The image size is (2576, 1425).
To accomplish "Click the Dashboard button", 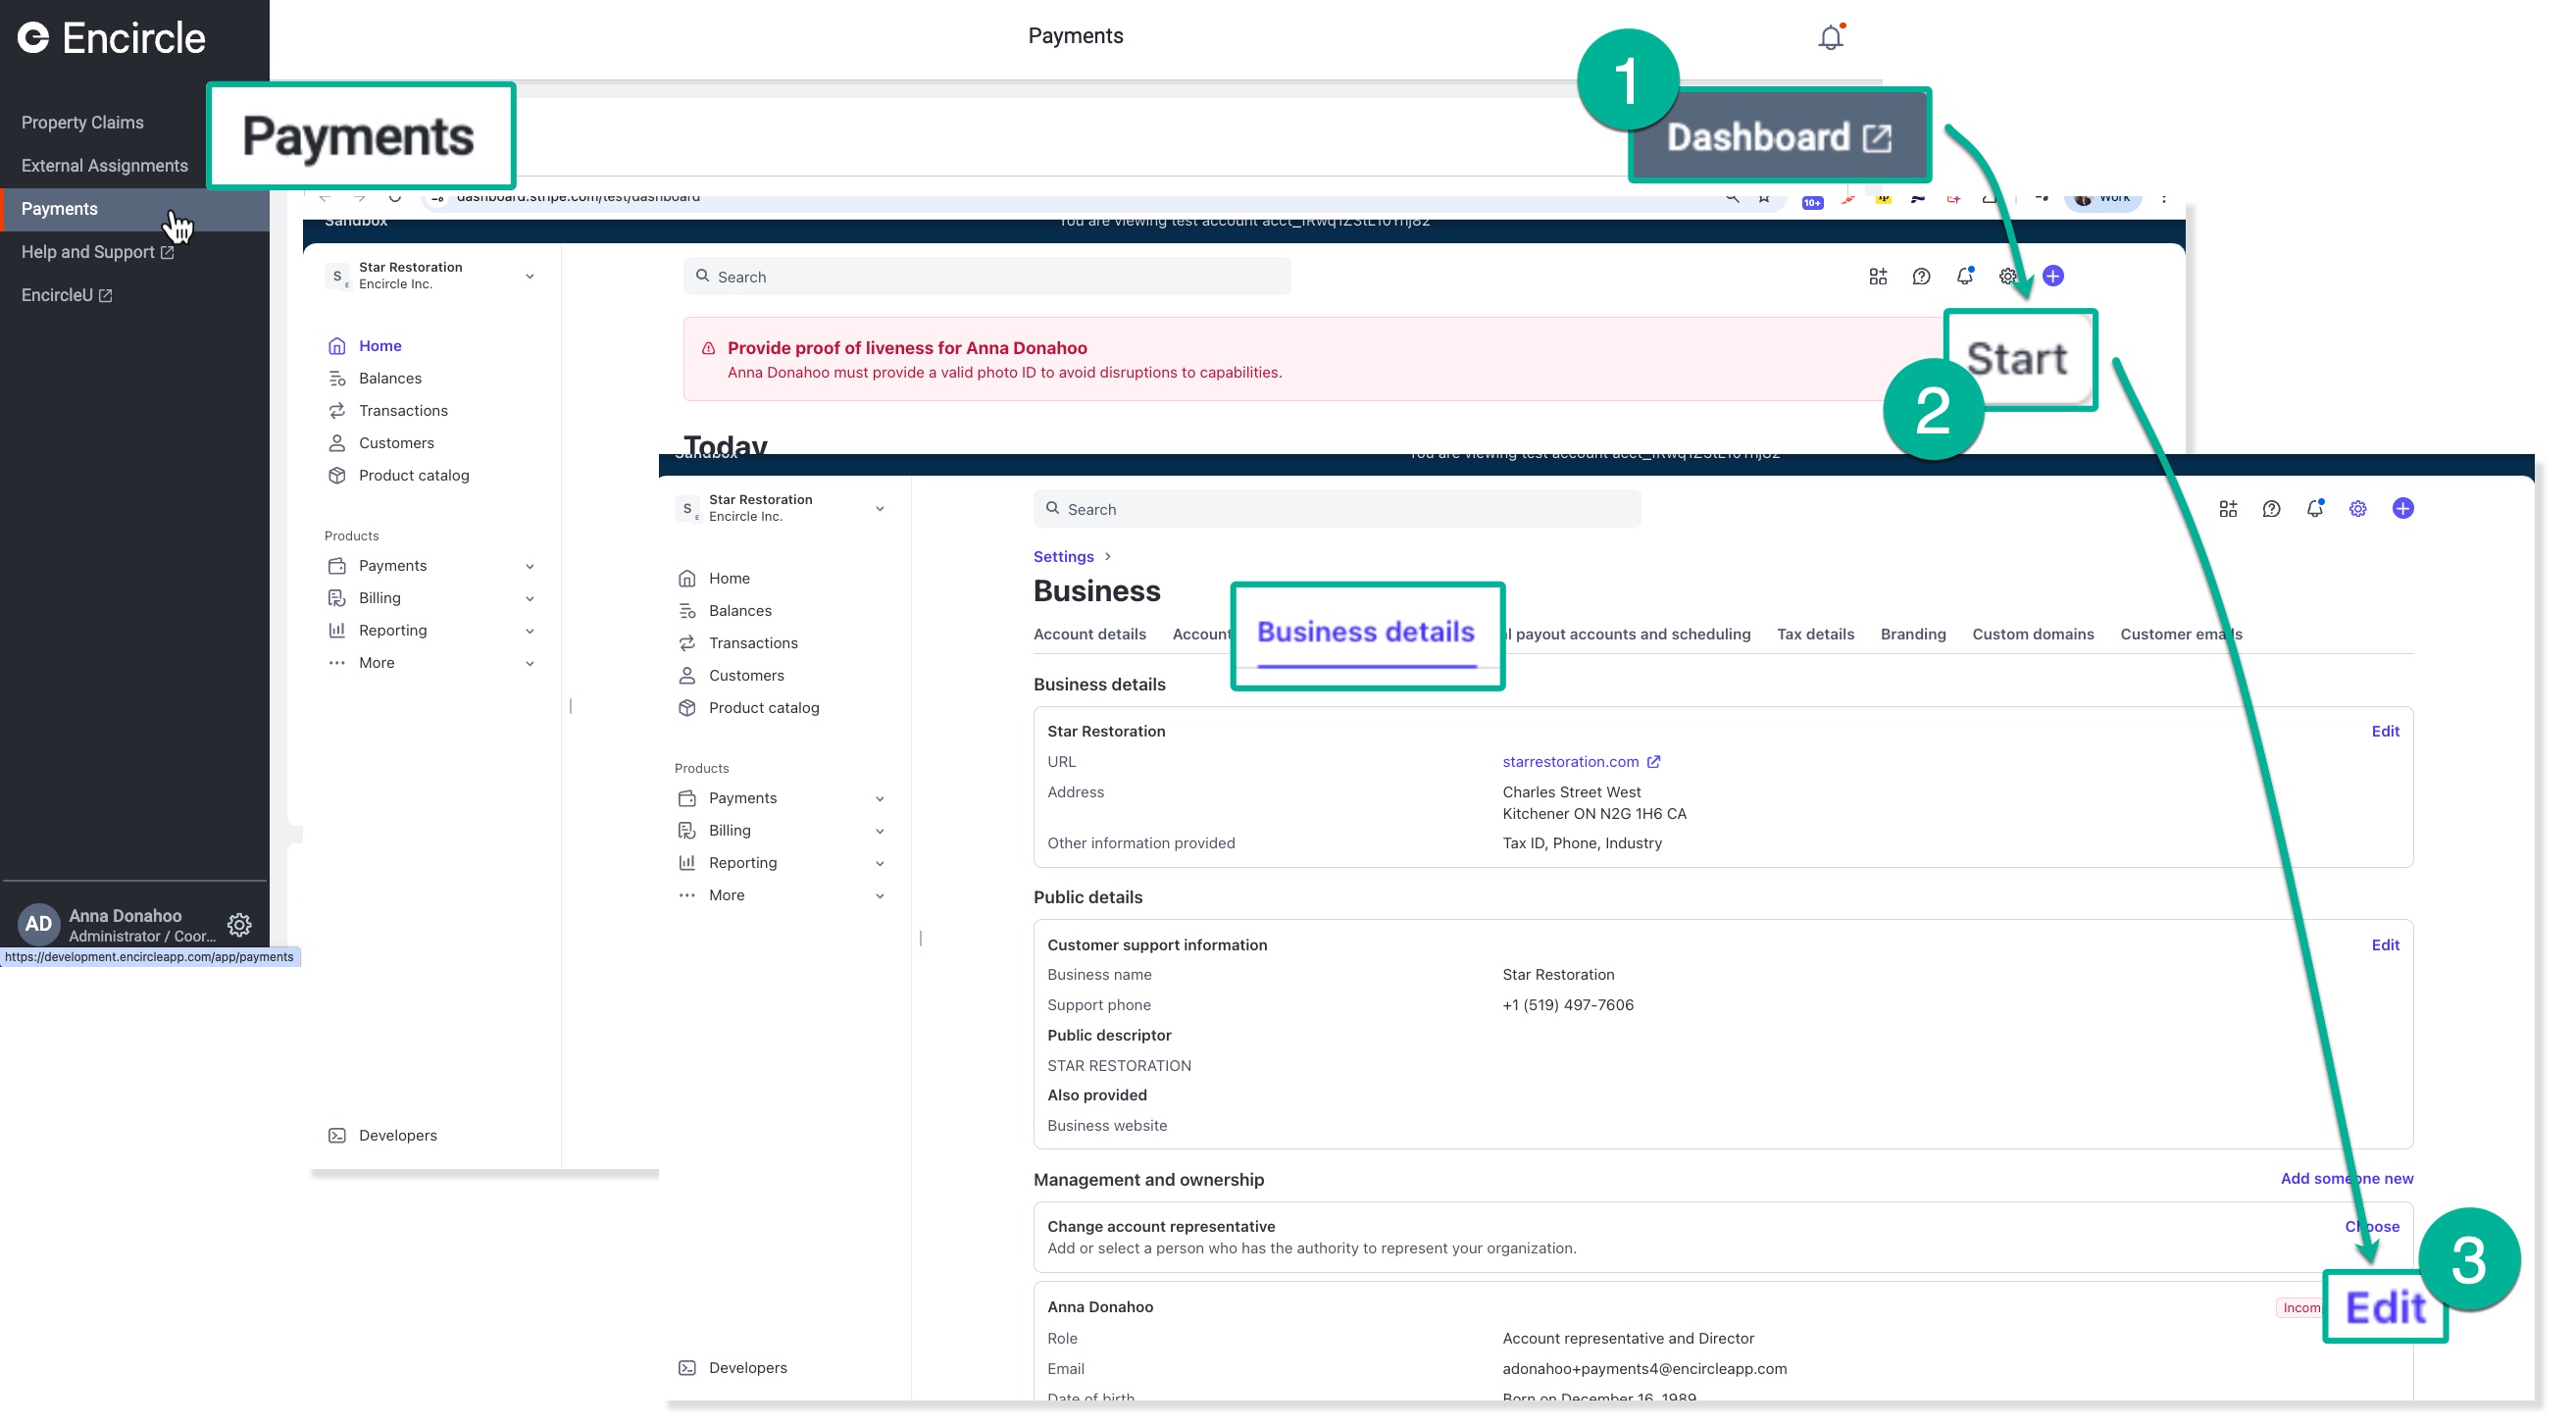I will click(x=1778, y=137).
